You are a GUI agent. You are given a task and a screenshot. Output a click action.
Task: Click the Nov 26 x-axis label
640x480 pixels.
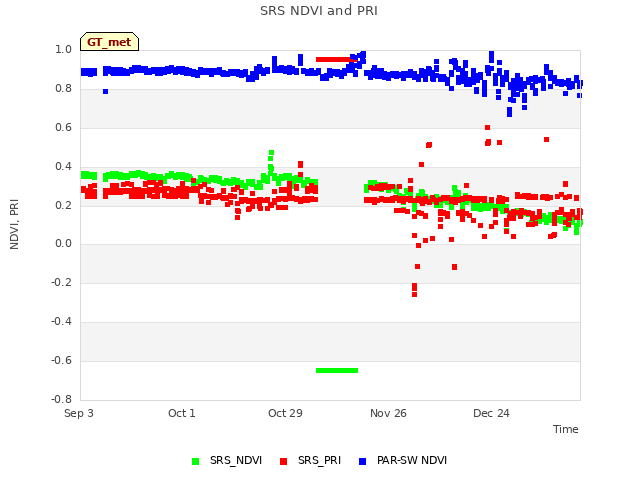388,413
